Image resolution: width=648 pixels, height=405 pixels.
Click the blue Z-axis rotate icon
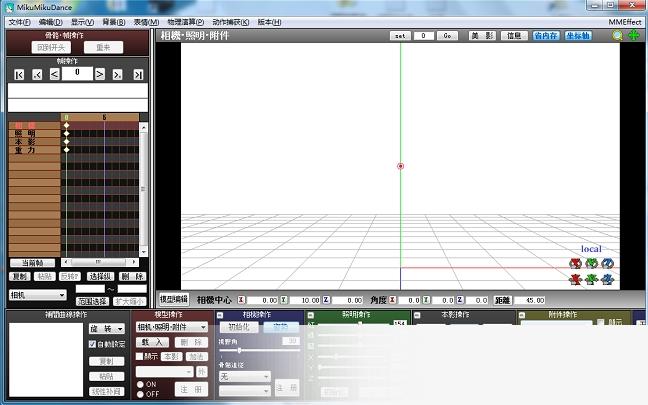(608, 263)
